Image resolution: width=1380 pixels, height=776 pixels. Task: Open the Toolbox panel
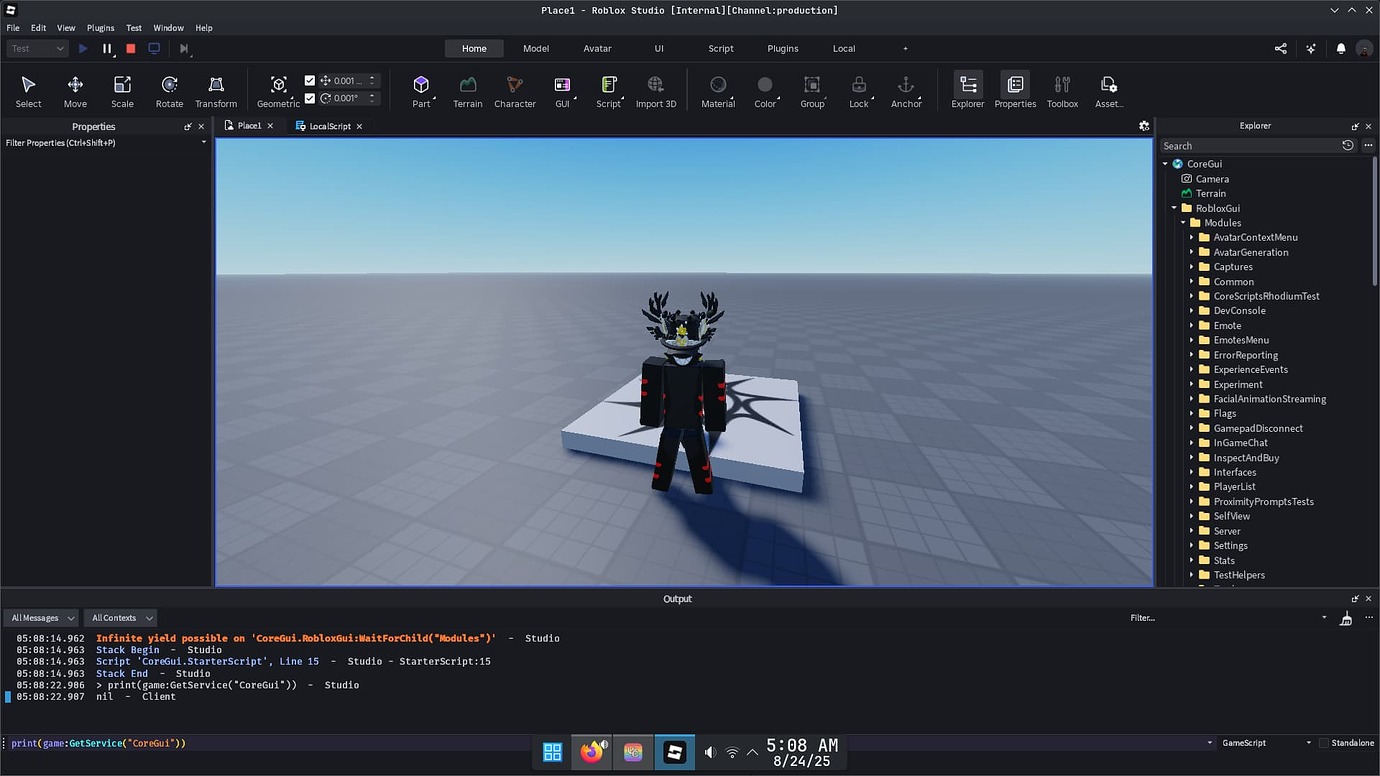tap(1062, 91)
